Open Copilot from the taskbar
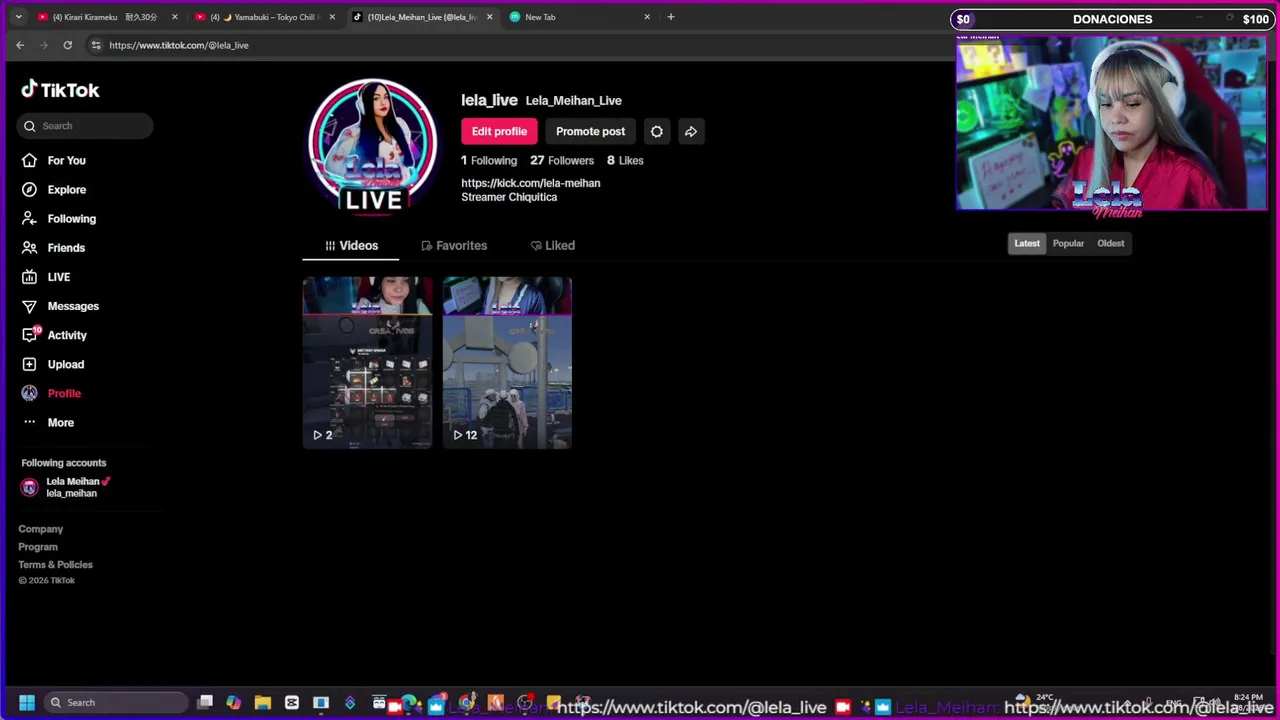1280x720 pixels. pyautogui.click(x=234, y=703)
